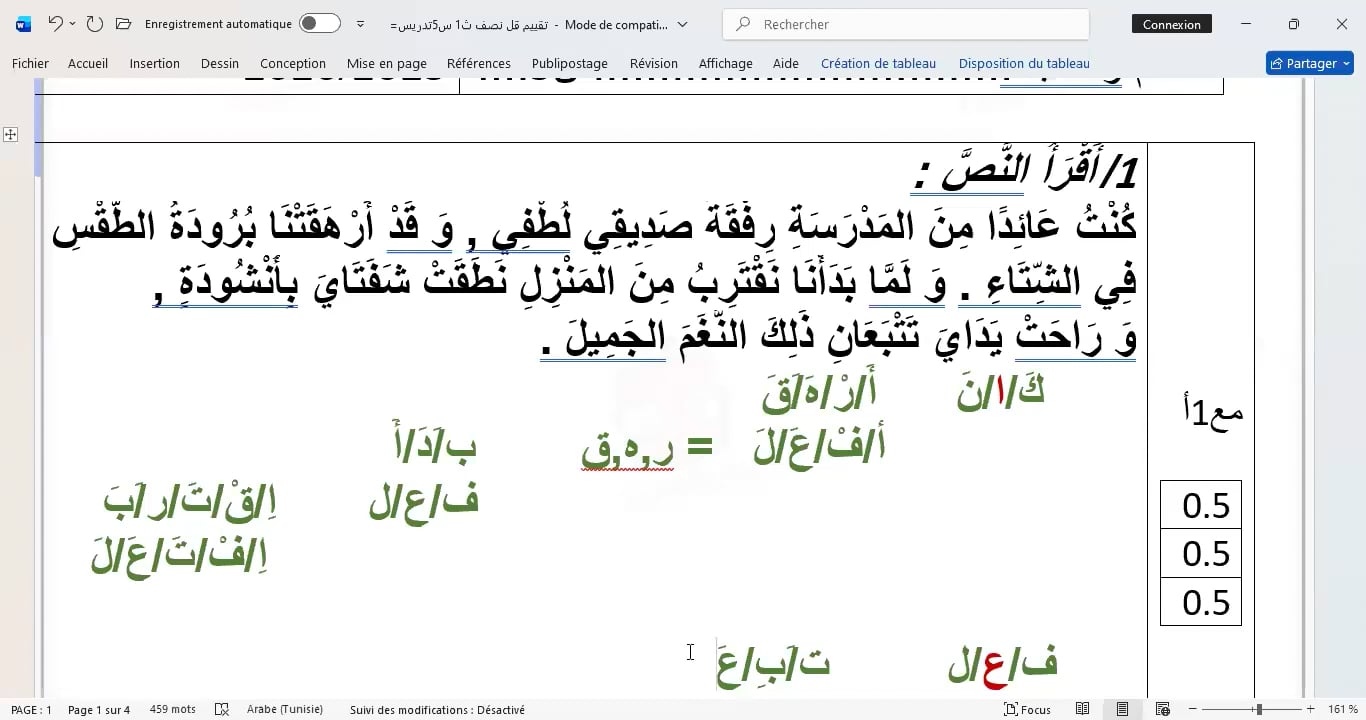Open the Quick Access Toolbar customize dropdown

pyautogui.click(x=361, y=24)
